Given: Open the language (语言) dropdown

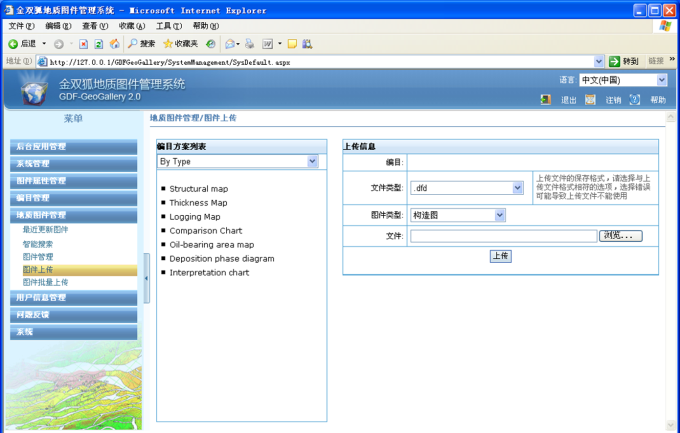Looking at the screenshot, I should 661,80.
